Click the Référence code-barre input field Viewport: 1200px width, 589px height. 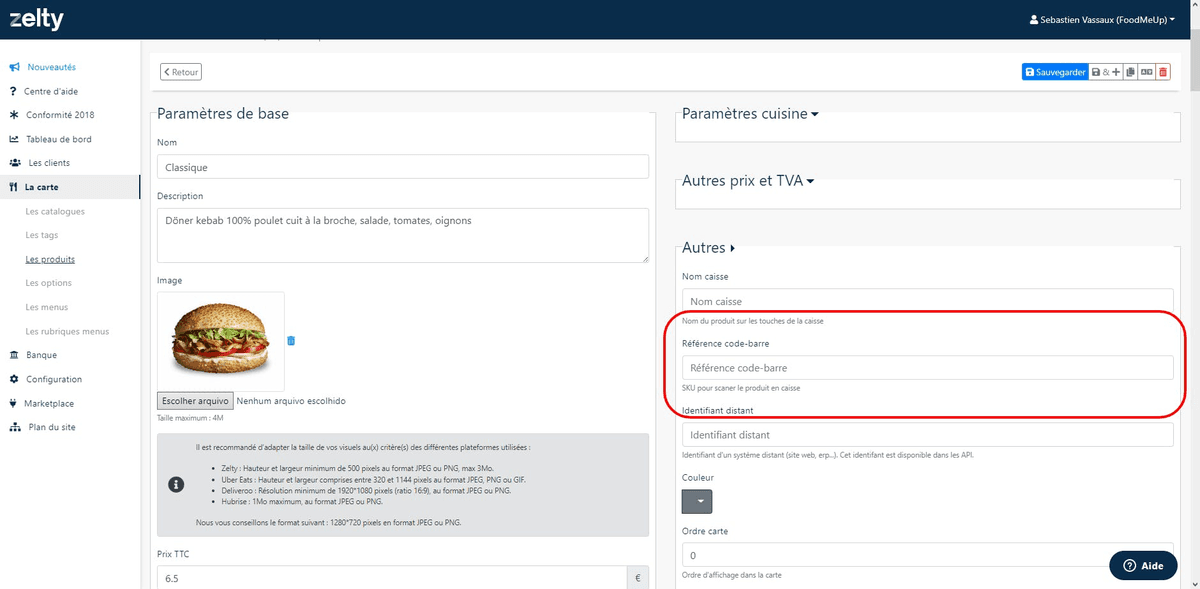click(x=927, y=368)
